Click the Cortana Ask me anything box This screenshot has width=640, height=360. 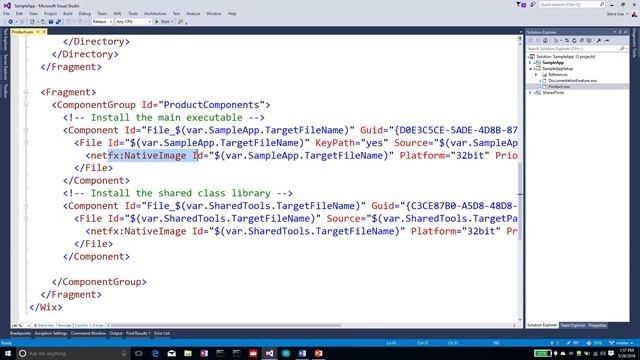coord(73,353)
